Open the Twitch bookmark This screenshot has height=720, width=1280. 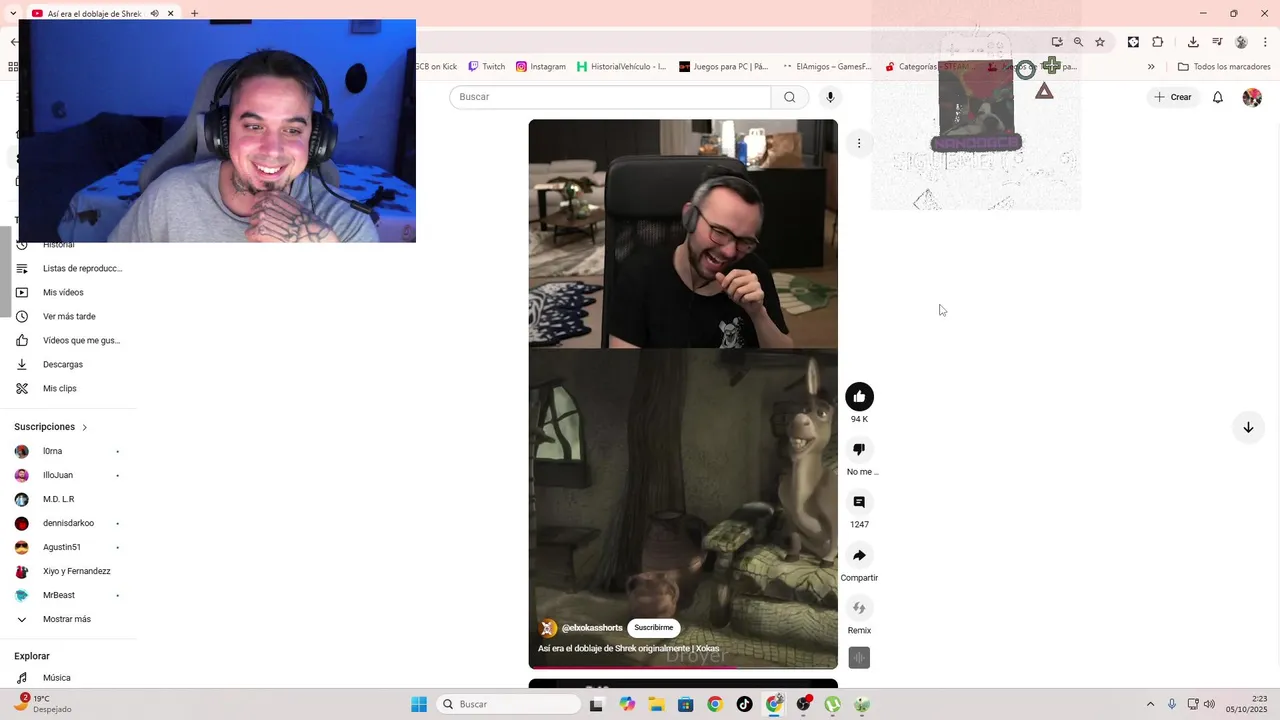[487, 67]
